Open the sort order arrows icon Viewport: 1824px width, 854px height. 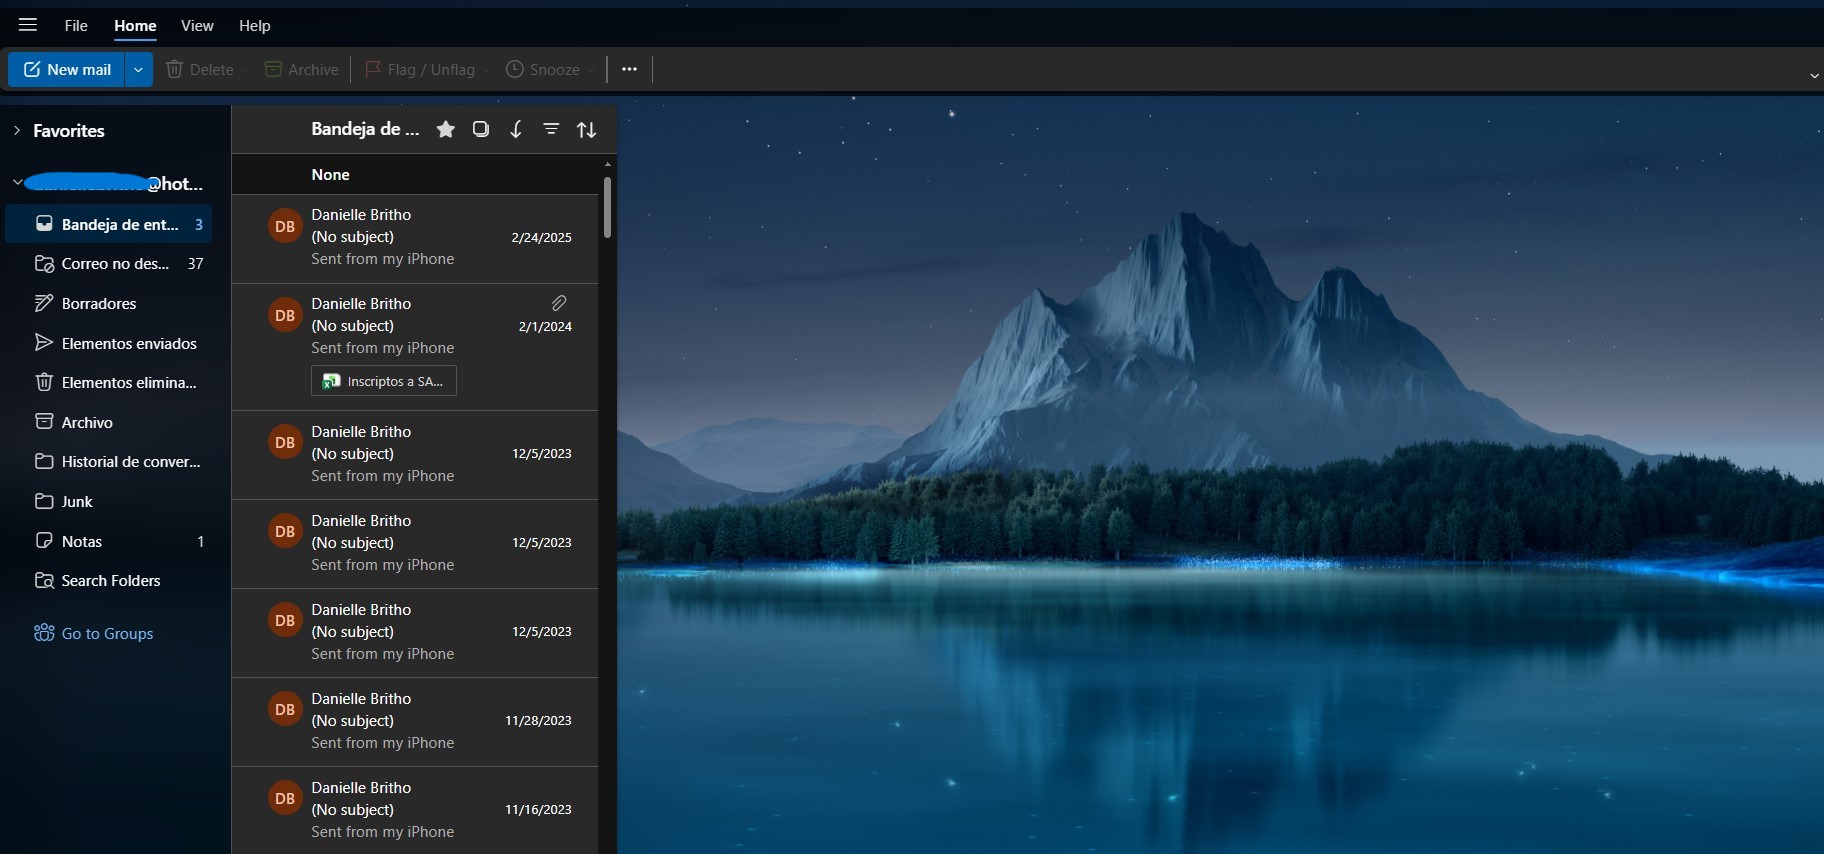coord(587,129)
